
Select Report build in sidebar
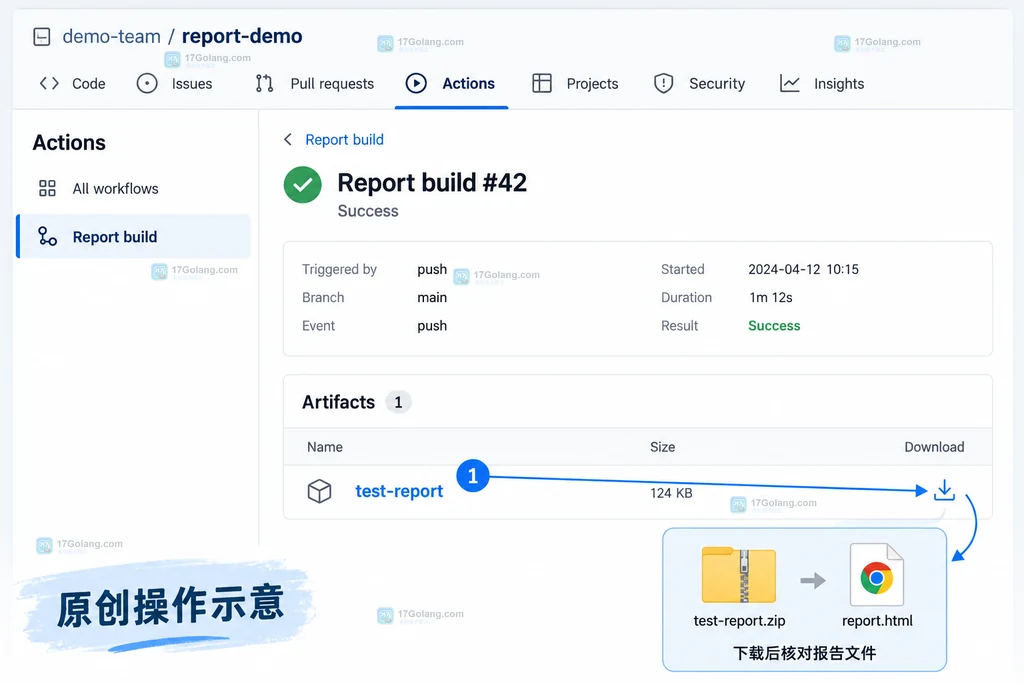(133, 236)
